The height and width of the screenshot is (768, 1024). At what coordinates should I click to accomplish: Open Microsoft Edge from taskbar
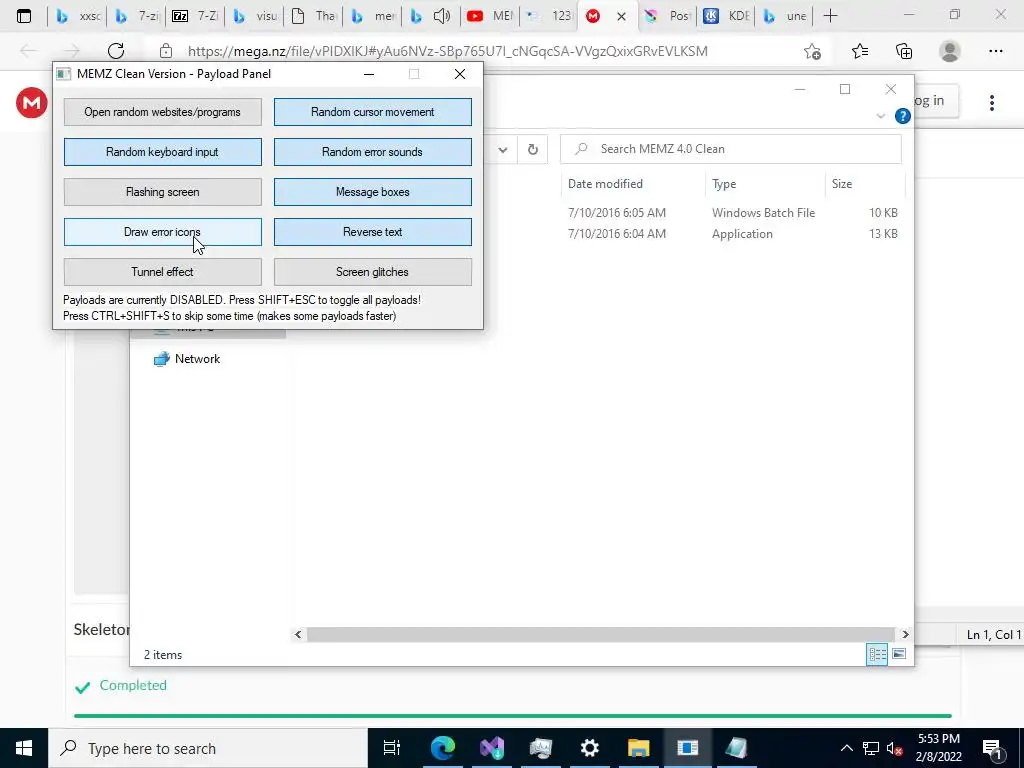tap(442, 748)
